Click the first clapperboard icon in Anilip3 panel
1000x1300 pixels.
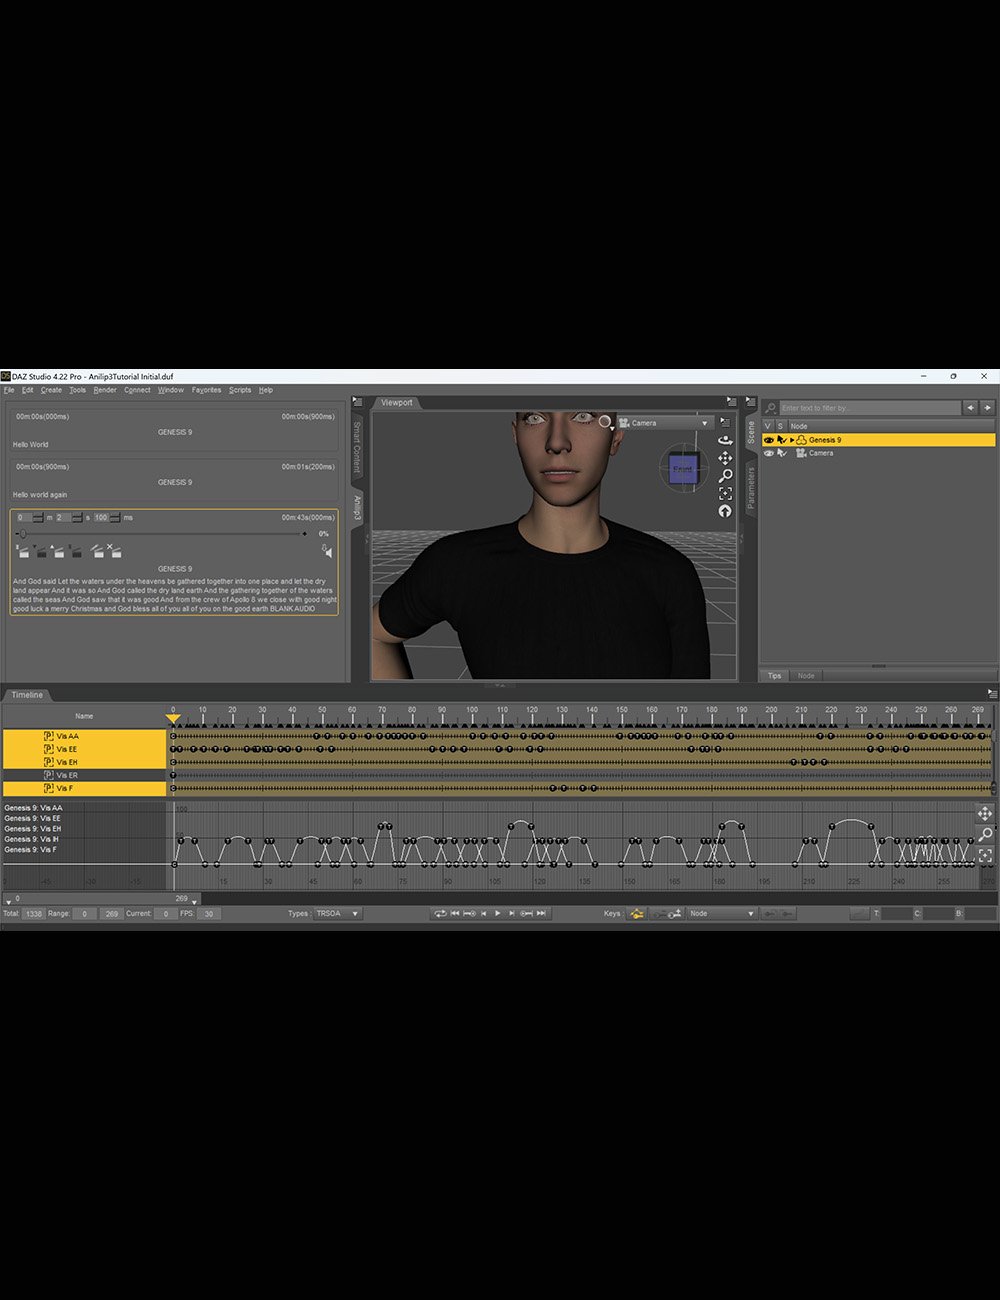click(23, 552)
